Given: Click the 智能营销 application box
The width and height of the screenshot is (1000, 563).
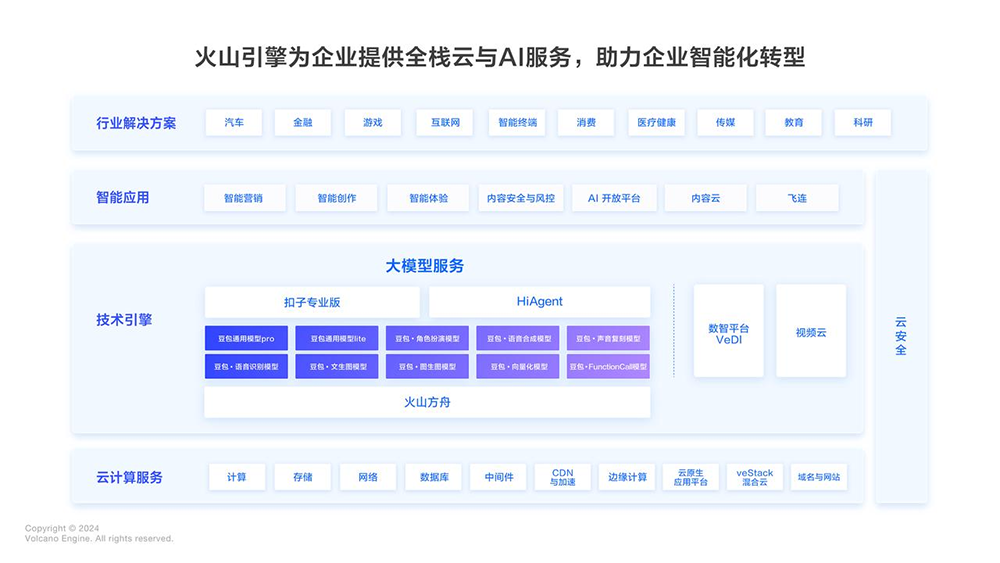Looking at the screenshot, I should (244, 198).
